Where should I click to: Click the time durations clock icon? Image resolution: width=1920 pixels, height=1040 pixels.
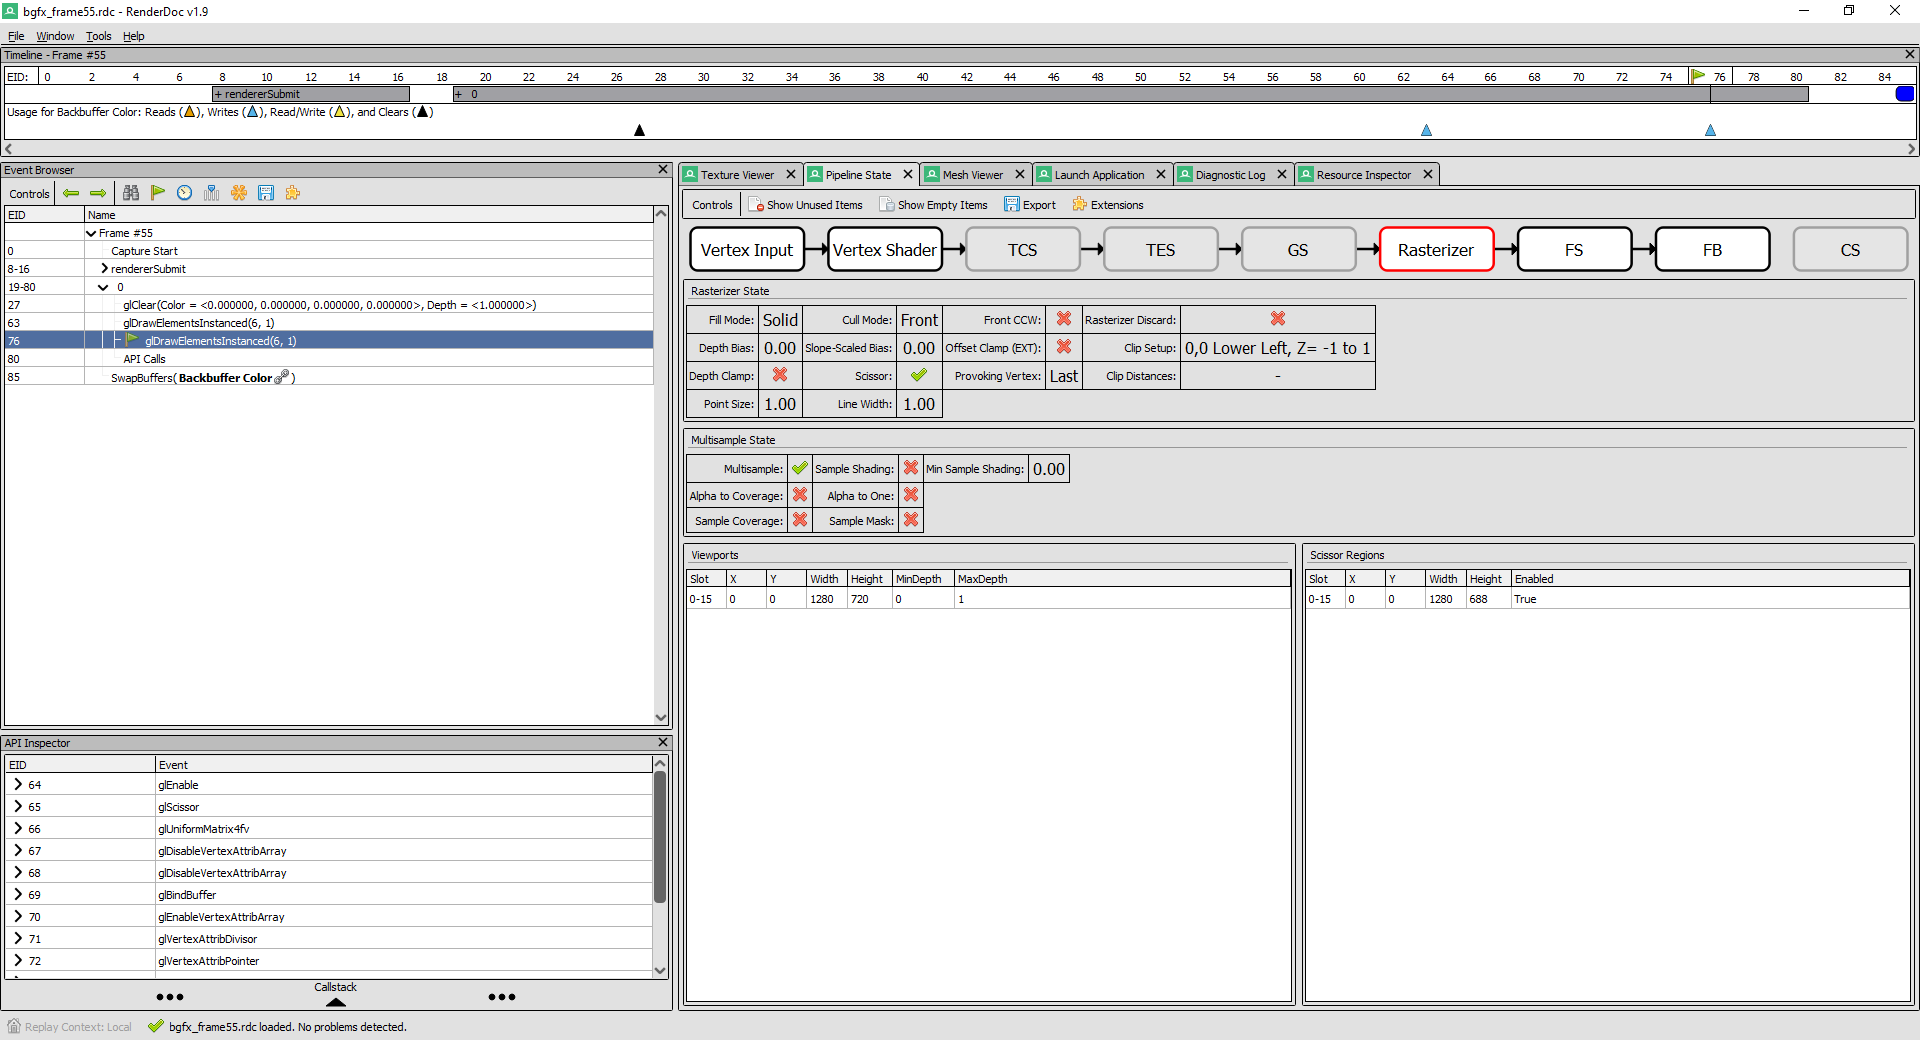184,193
